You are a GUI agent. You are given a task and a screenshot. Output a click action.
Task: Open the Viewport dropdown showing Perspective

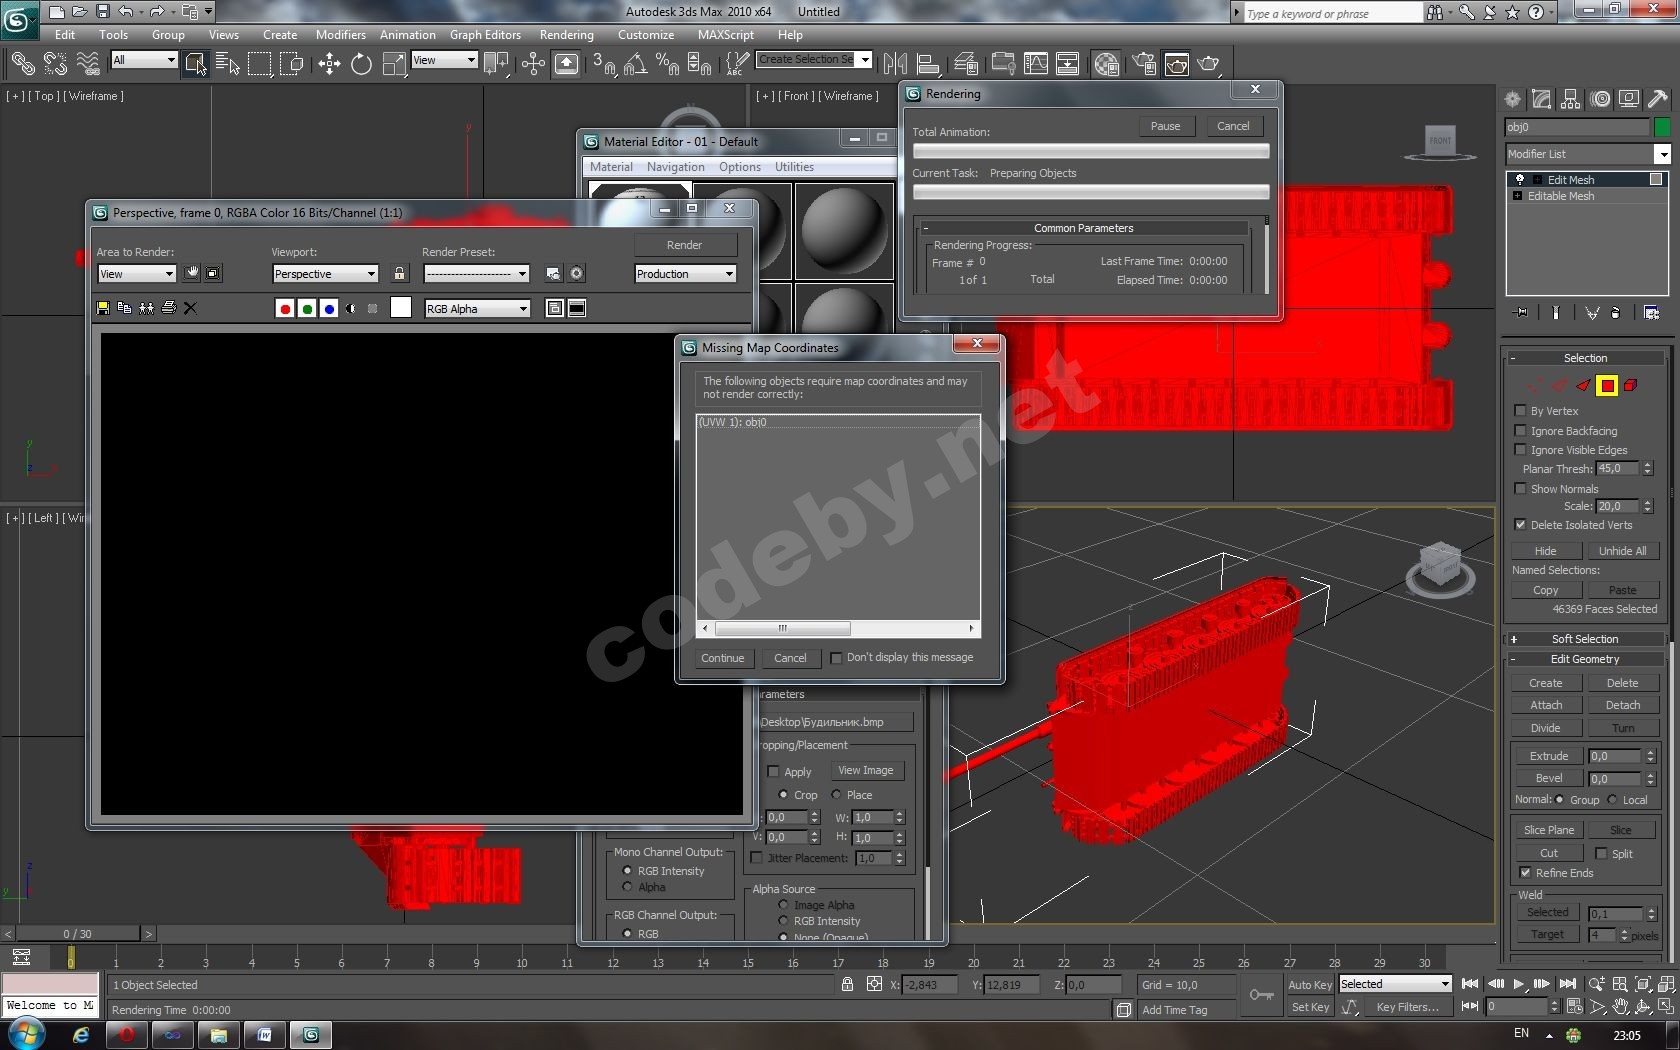tap(325, 274)
